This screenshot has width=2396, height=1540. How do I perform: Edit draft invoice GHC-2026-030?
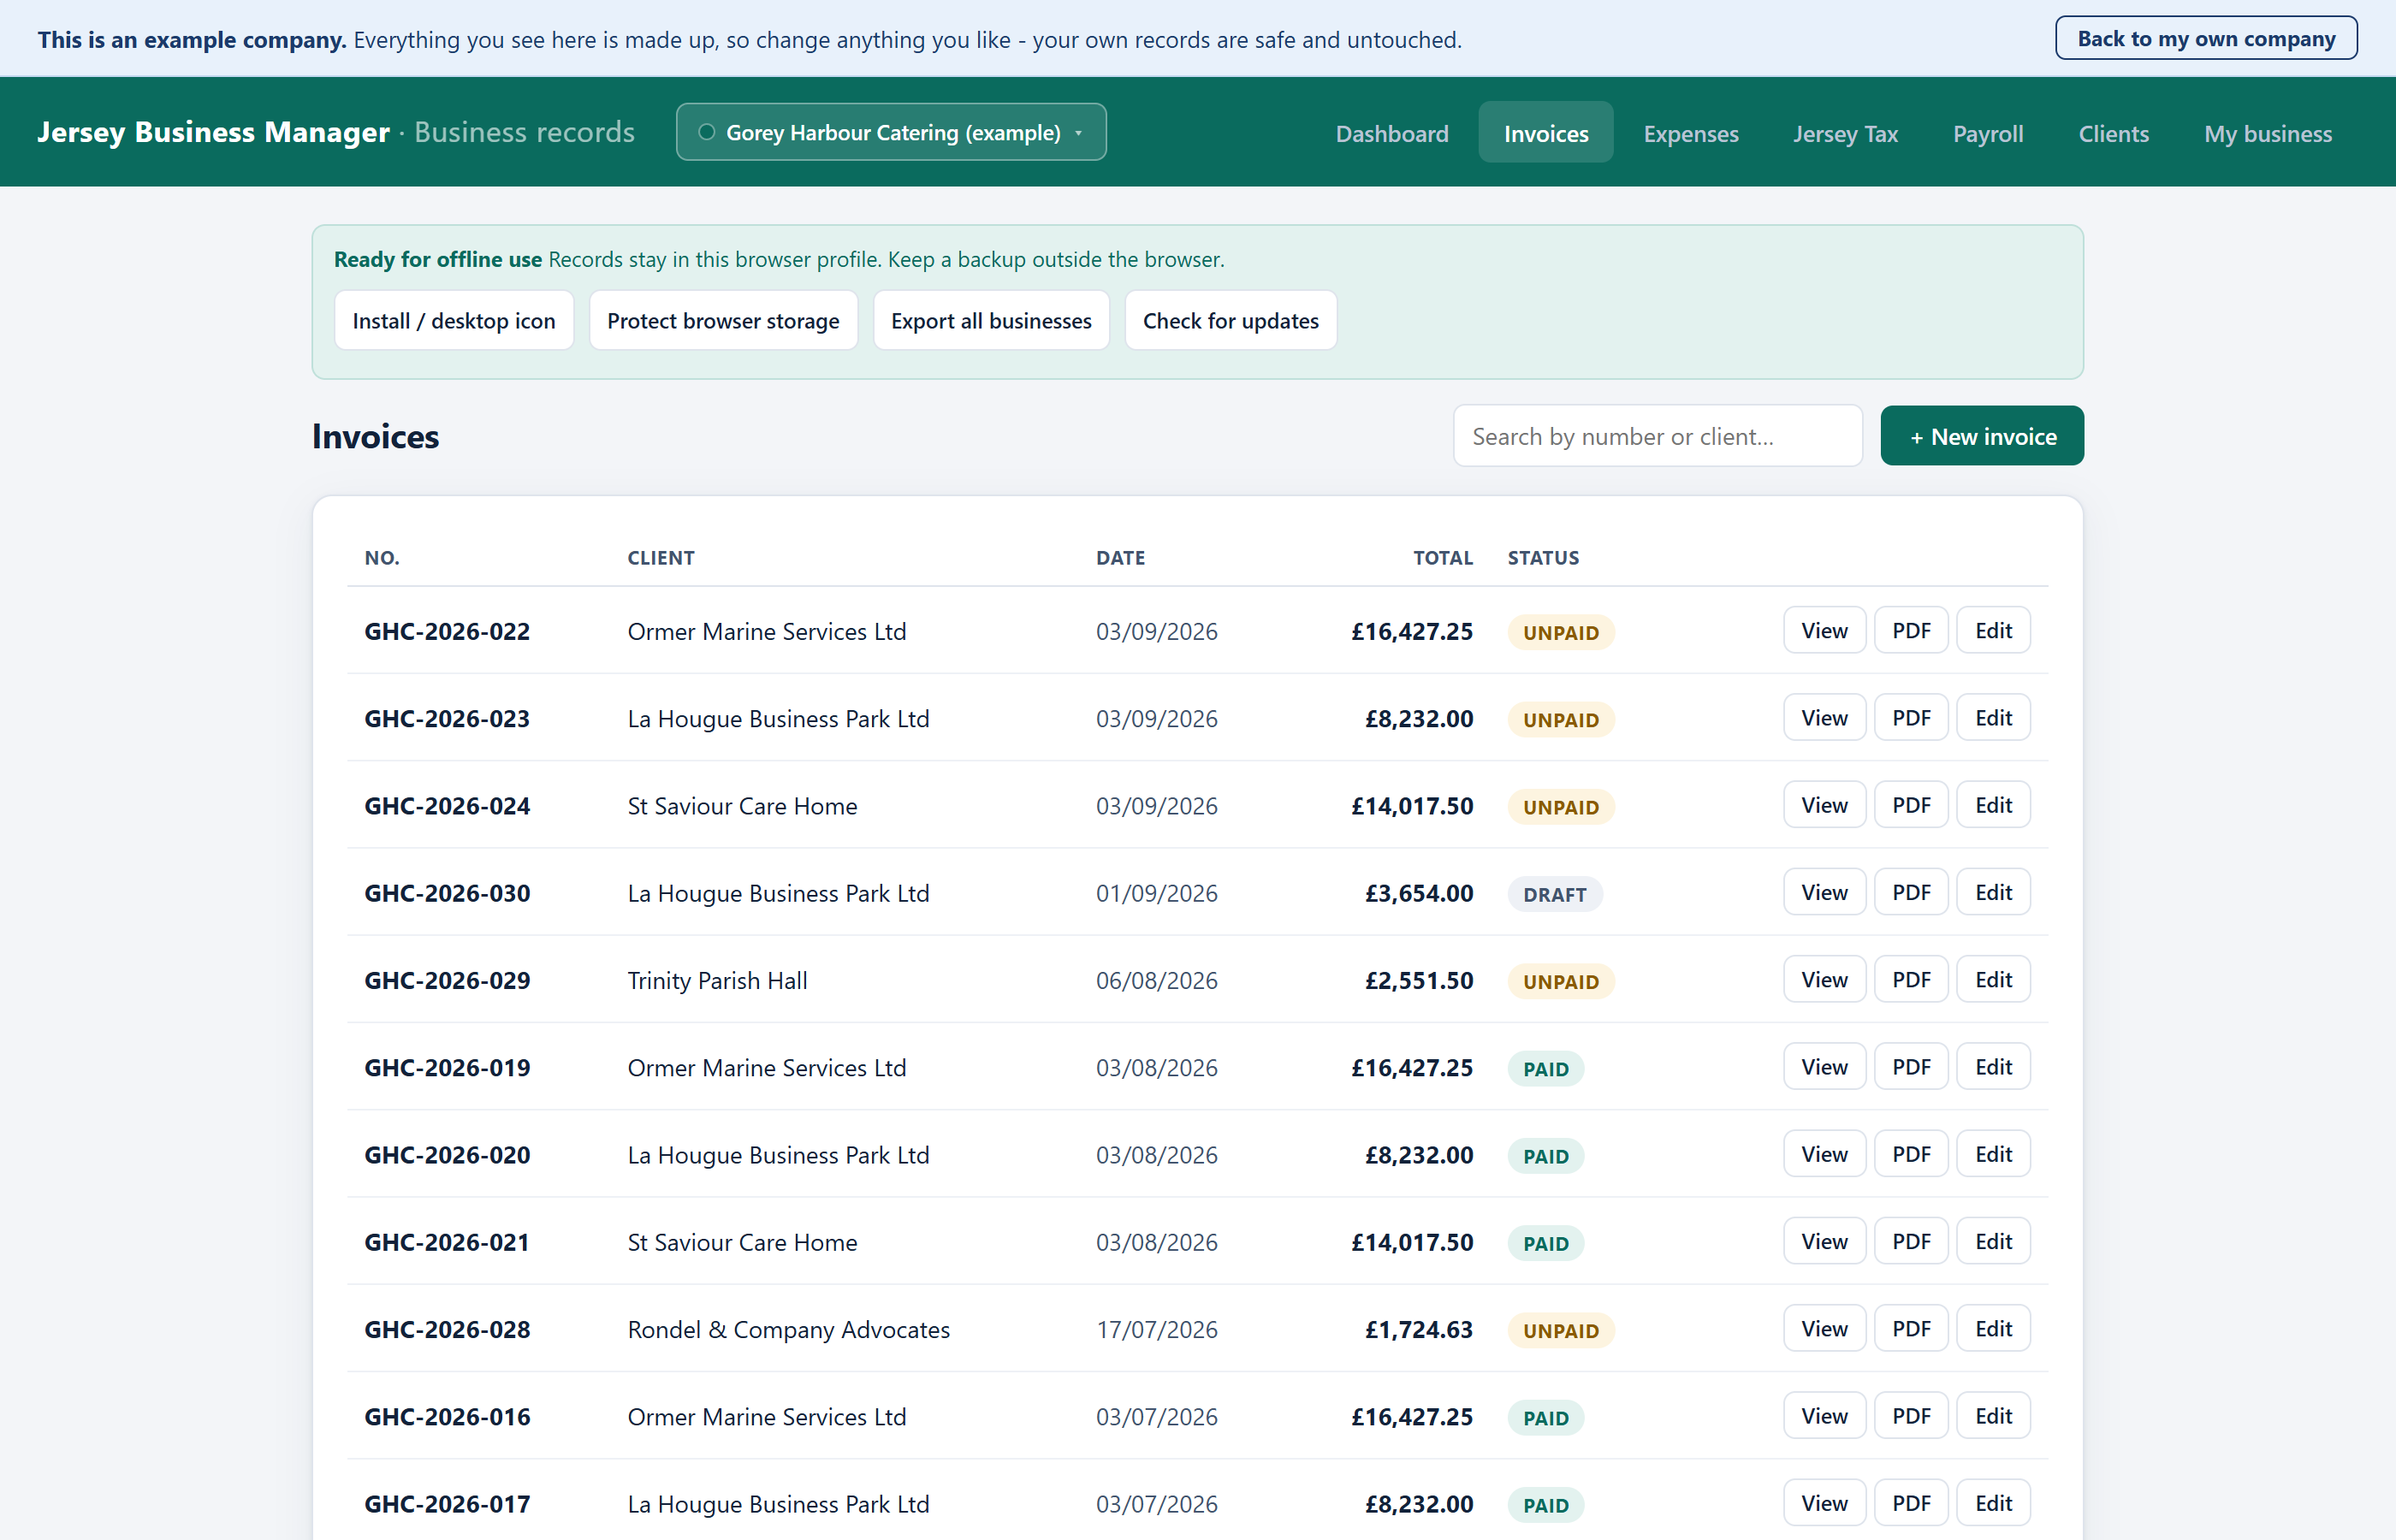click(x=1992, y=891)
